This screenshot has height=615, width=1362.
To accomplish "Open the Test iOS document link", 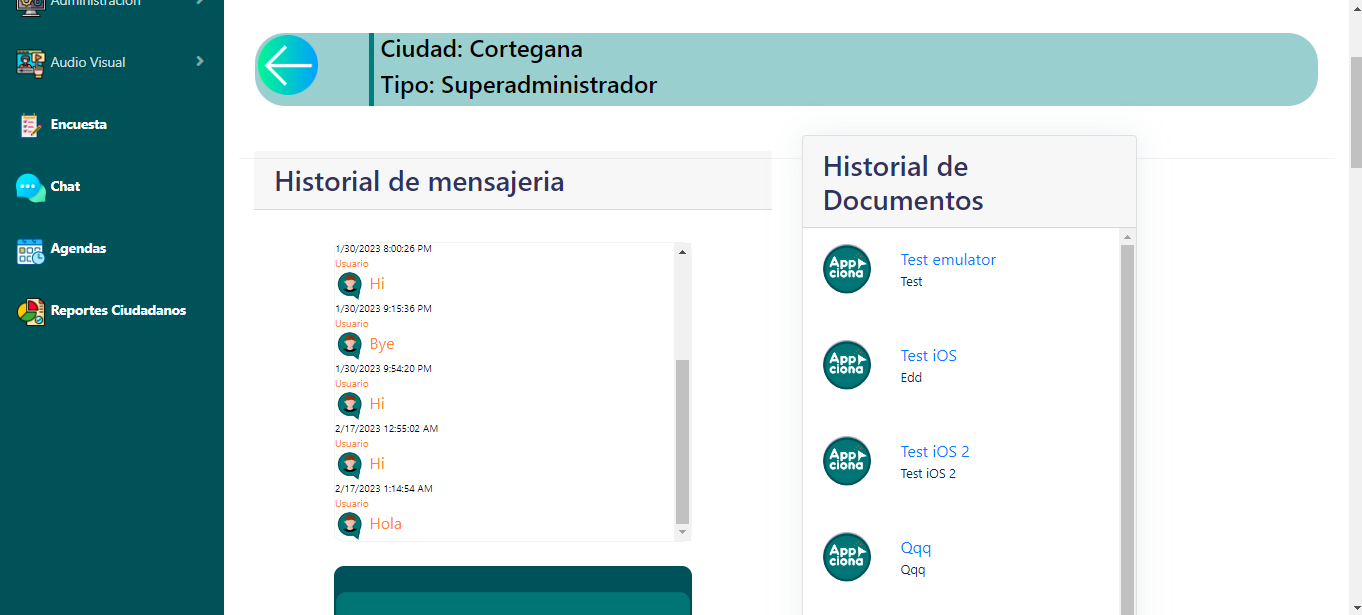I will [928, 356].
